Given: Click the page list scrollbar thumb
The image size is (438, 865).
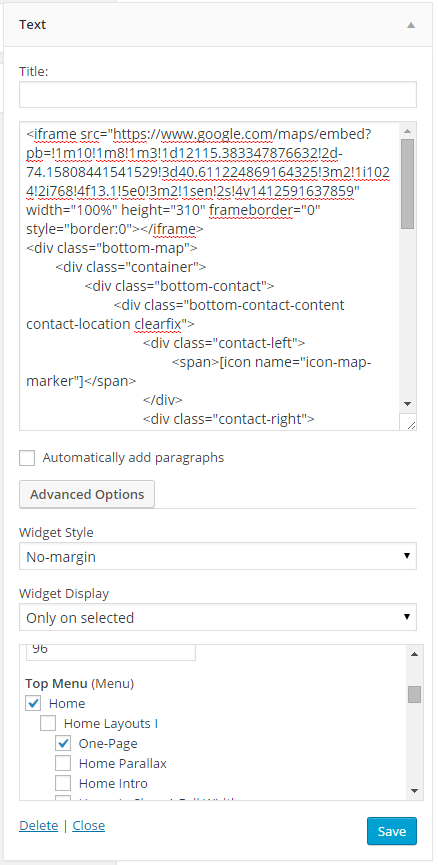Looking at the screenshot, I should coord(414,694).
